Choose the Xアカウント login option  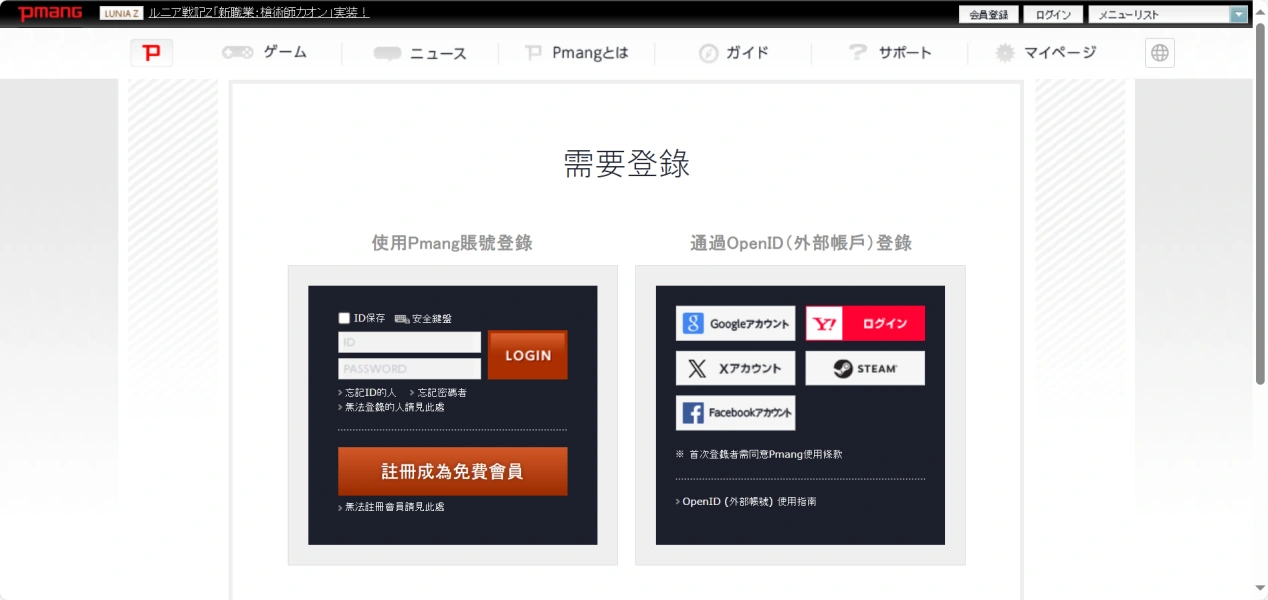point(735,368)
